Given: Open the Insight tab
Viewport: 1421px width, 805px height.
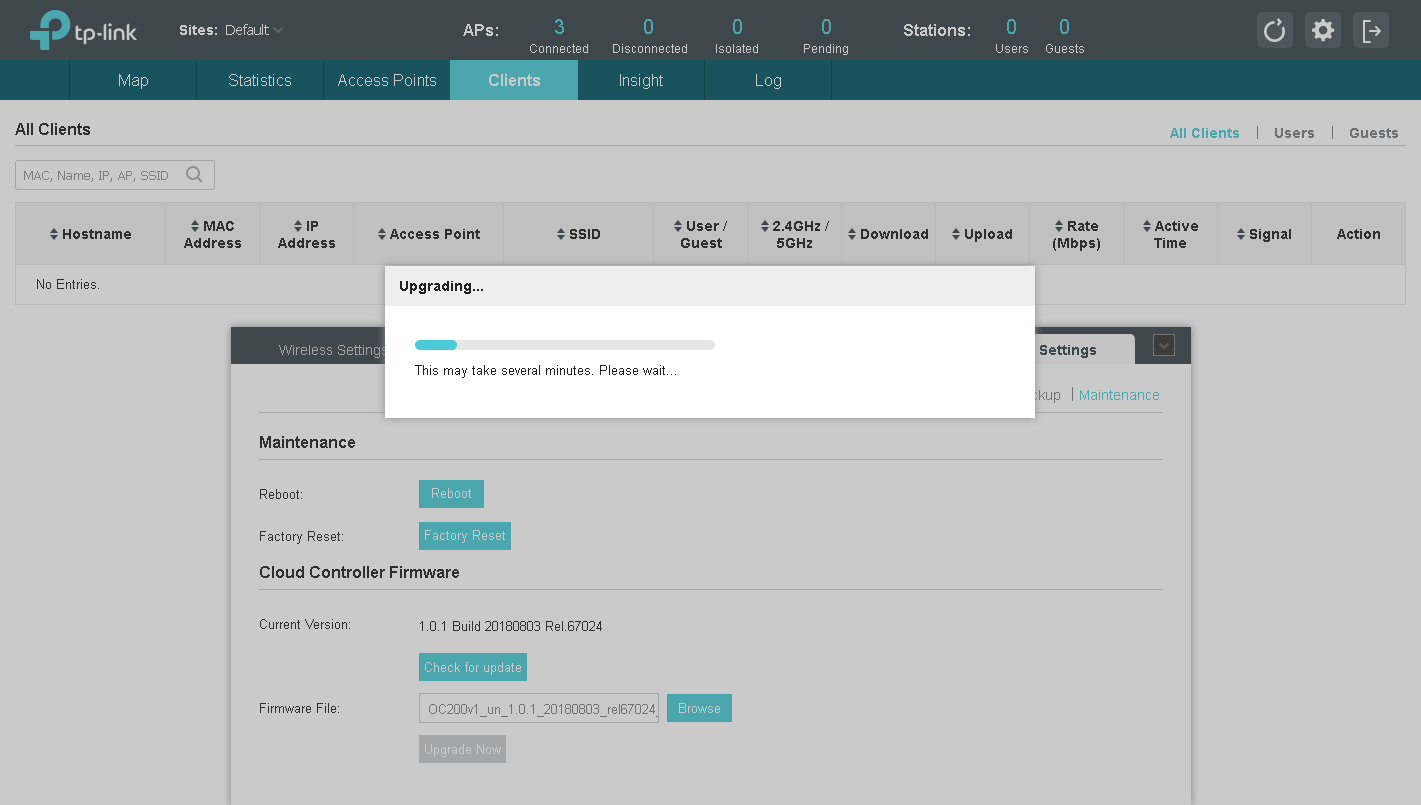Looking at the screenshot, I should pos(641,80).
